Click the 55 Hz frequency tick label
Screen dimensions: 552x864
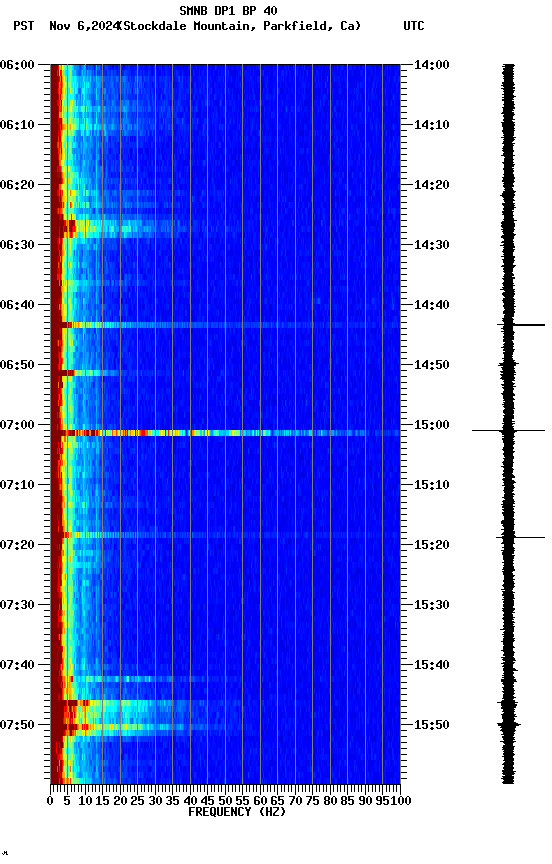(x=243, y=801)
